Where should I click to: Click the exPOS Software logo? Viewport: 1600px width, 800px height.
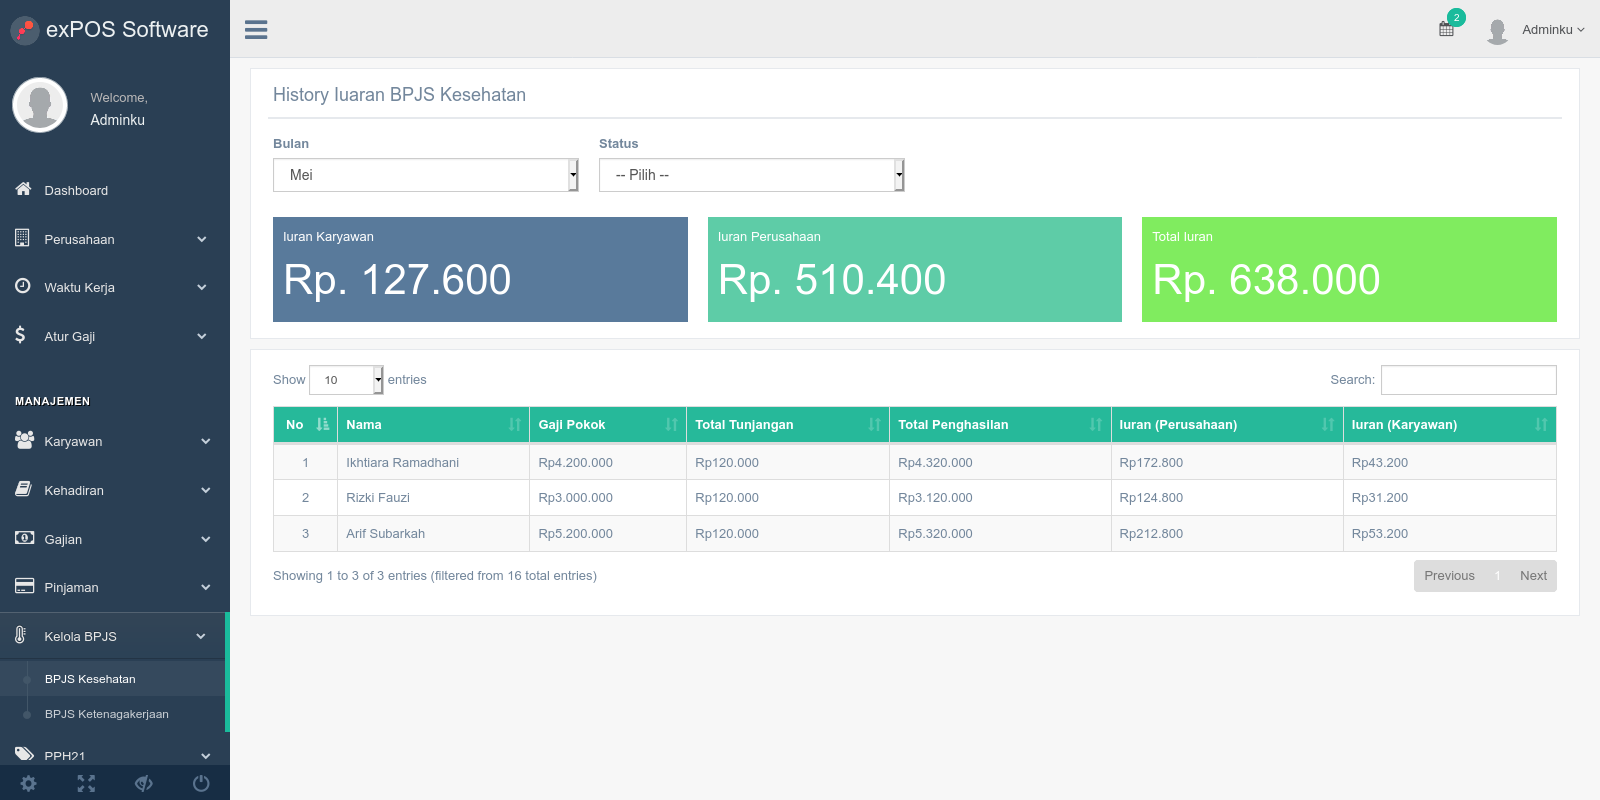click(110, 30)
